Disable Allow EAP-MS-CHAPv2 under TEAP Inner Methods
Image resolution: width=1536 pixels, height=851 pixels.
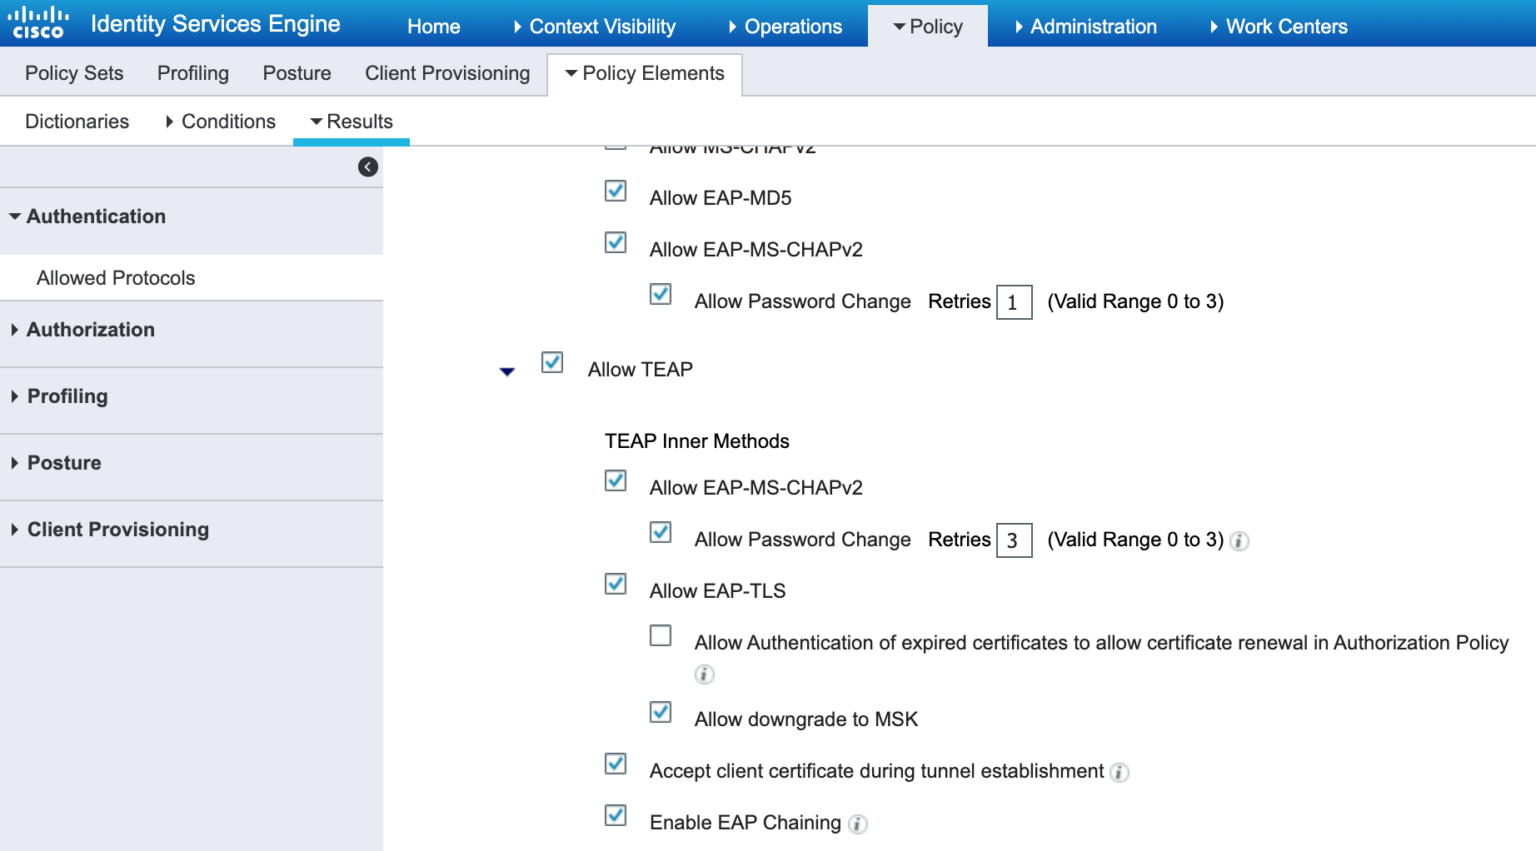tap(615, 481)
